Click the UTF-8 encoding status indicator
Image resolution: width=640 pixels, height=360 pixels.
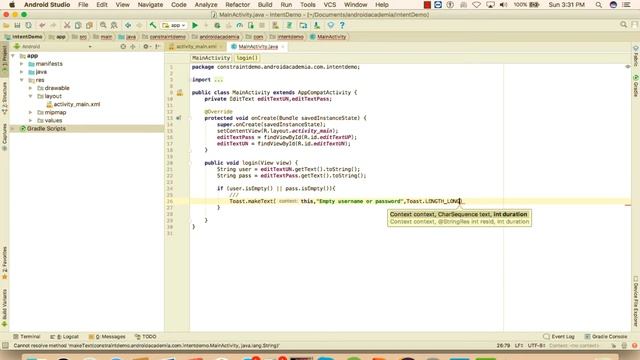tap(537, 346)
